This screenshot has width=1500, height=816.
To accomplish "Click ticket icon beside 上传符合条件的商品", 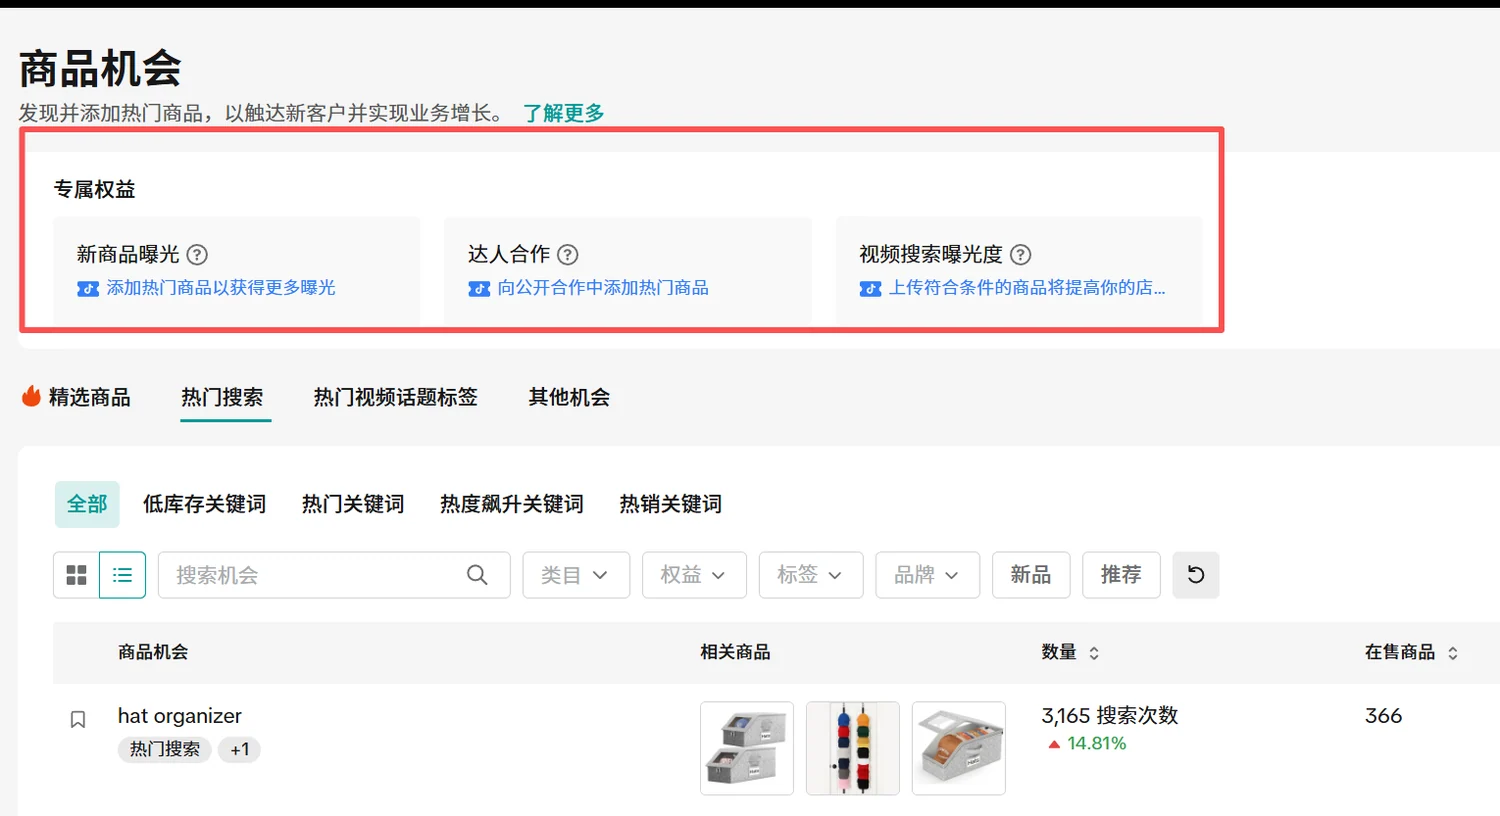I will coord(870,289).
